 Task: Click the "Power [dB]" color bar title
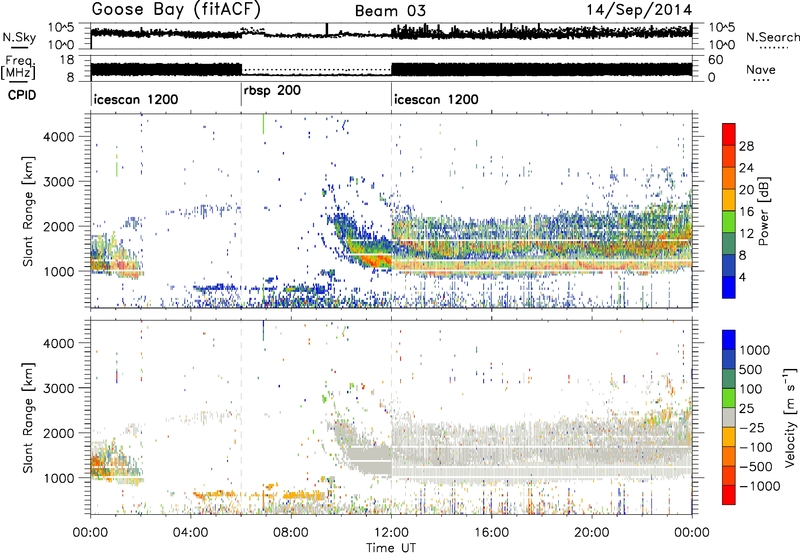[763, 211]
